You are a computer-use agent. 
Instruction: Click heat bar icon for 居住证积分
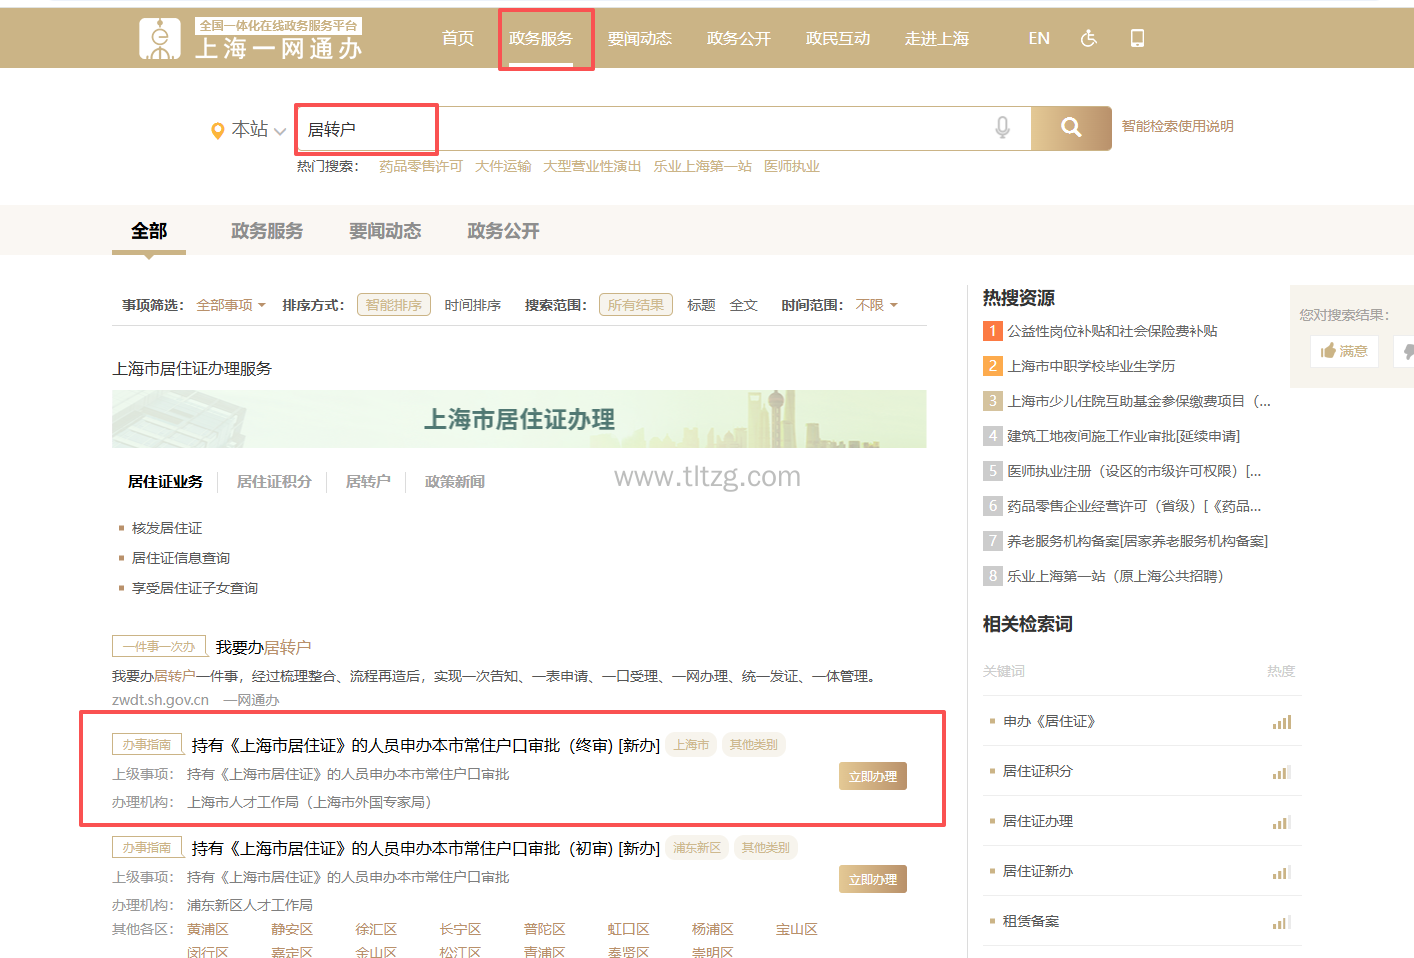(x=1281, y=772)
